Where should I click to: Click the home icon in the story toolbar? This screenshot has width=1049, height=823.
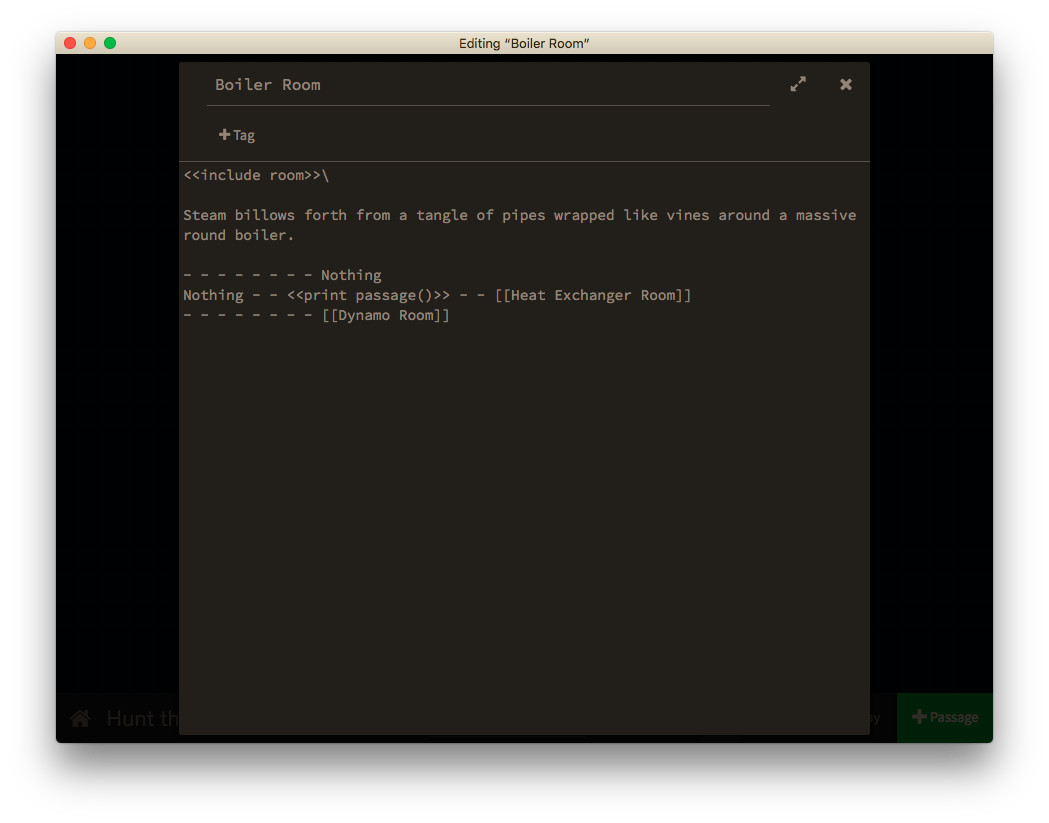(79, 717)
